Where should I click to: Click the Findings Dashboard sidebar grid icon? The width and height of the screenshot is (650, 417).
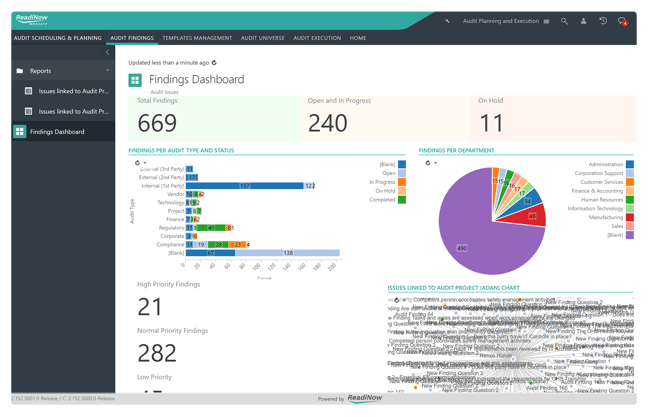(x=19, y=131)
